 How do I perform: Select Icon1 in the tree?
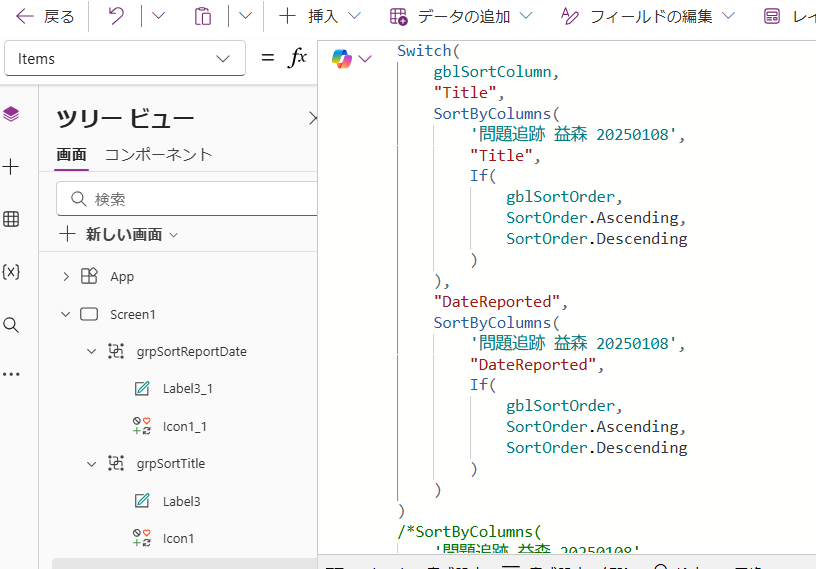(178, 538)
